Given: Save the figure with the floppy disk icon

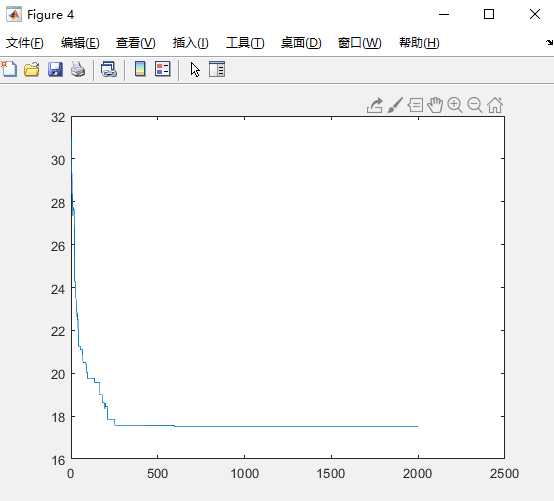Looking at the screenshot, I should (55, 69).
